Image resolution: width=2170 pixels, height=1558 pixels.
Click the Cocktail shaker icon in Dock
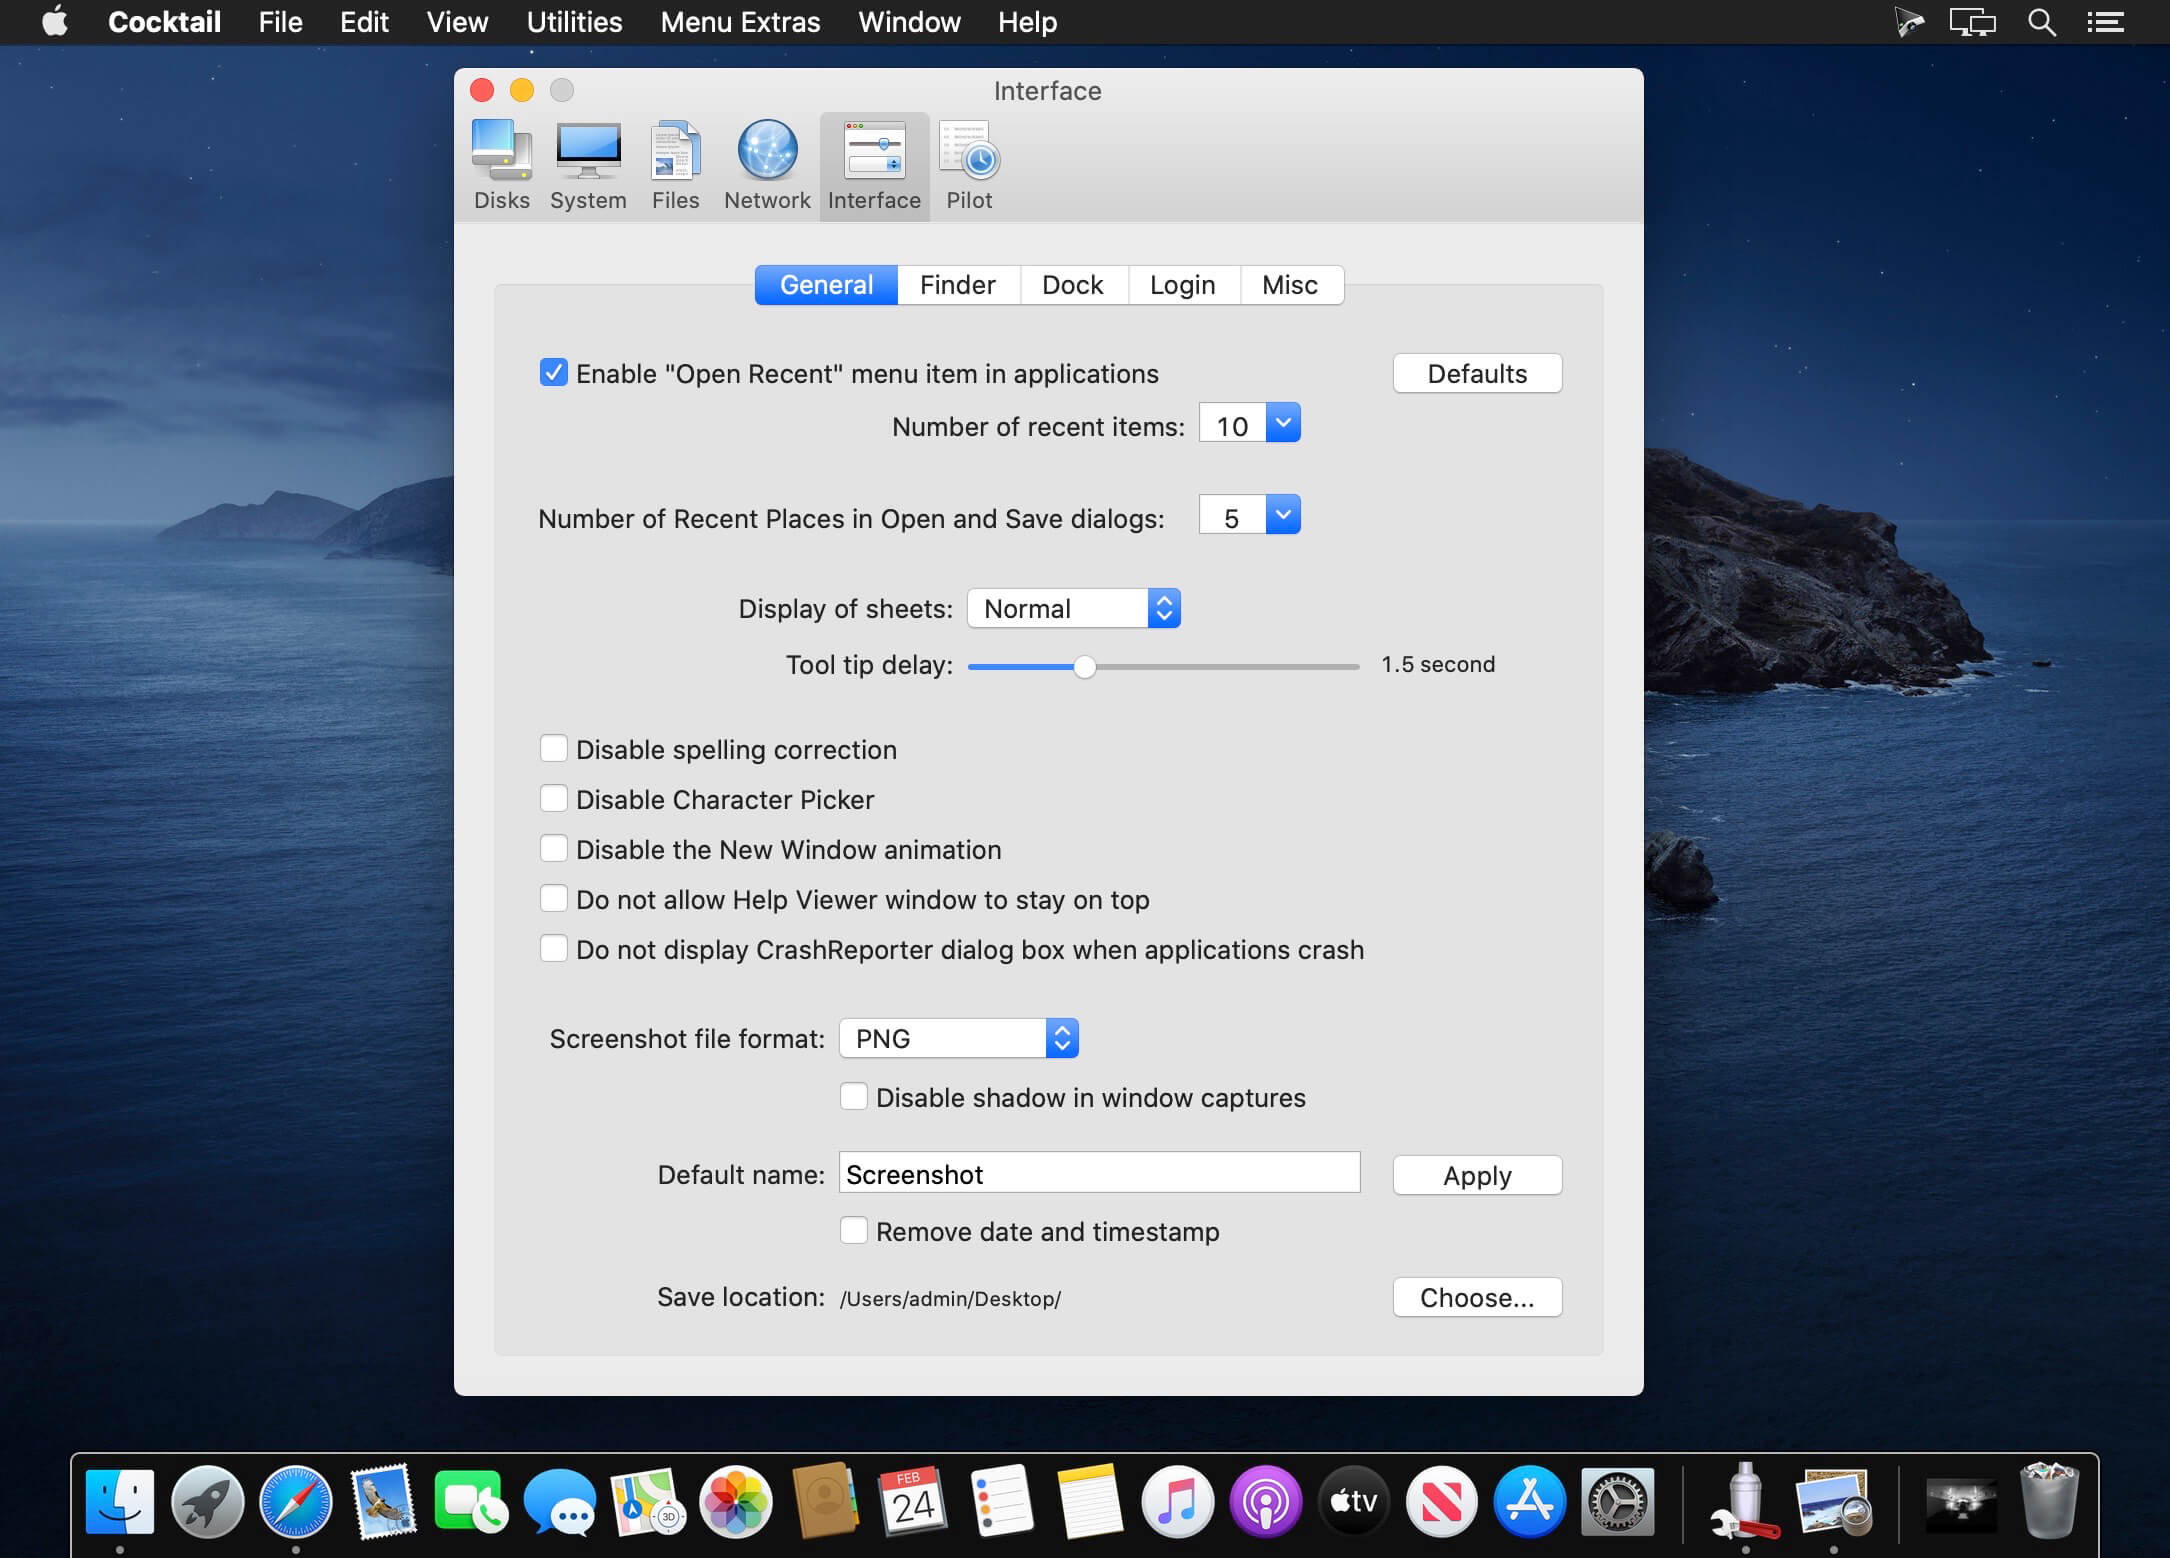[x=1744, y=1501]
